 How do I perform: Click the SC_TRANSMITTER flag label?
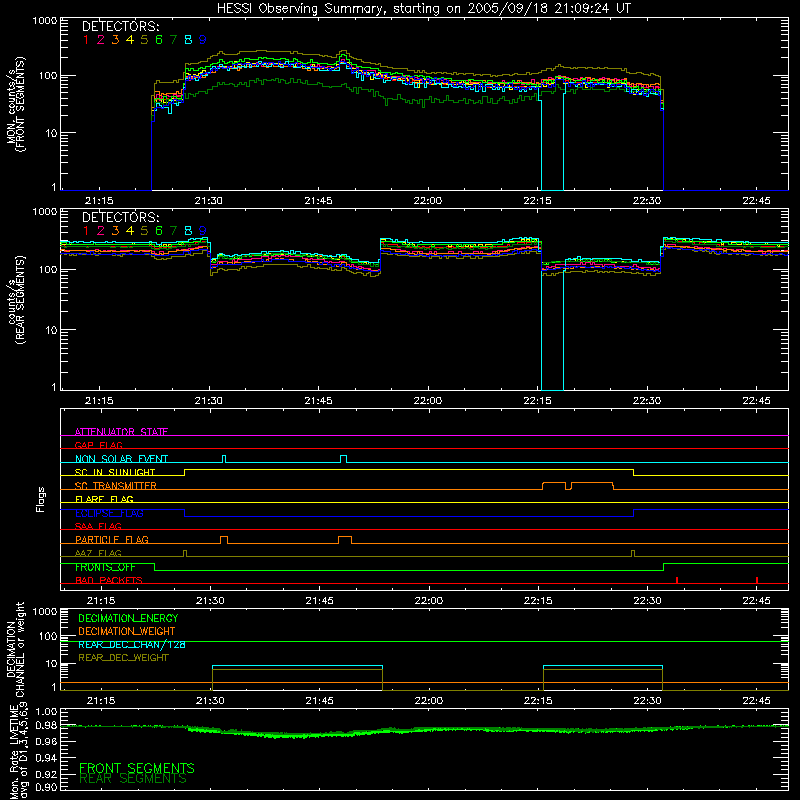(116, 486)
